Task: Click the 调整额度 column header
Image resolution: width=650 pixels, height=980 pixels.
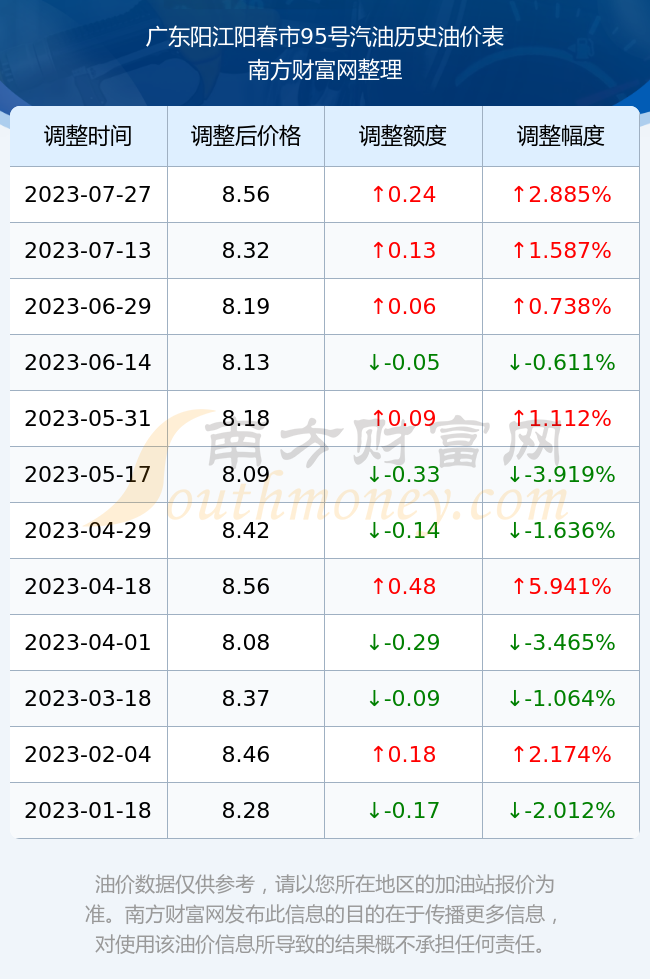Action: pyautogui.click(x=403, y=136)
